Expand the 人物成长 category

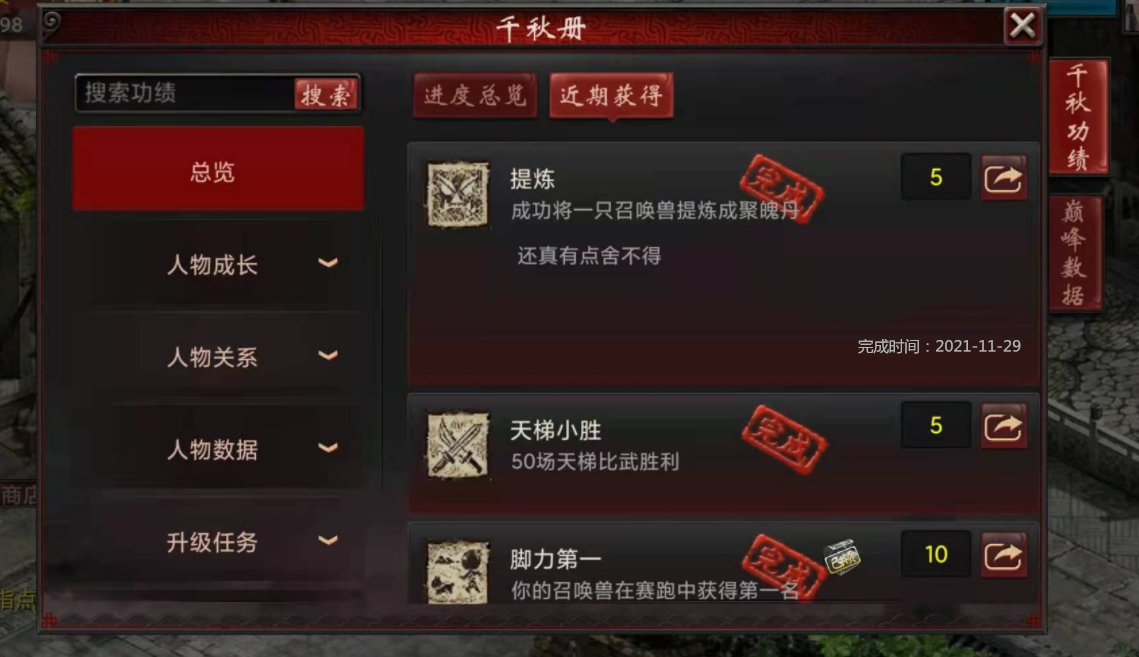(x=218, y=265)
